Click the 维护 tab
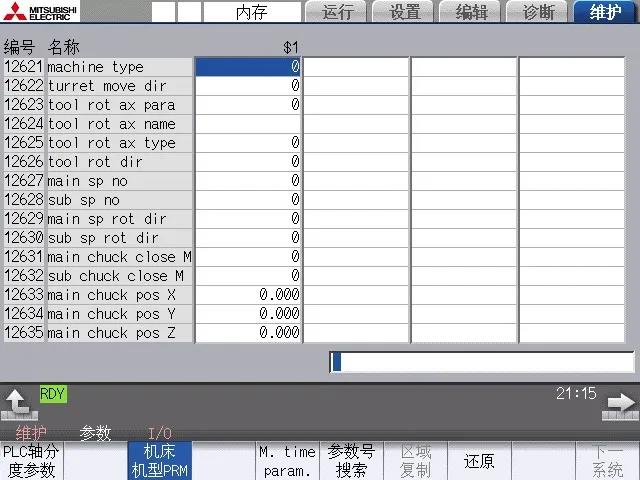The width and height of the screenshot is (640, 480). (605, 12)
